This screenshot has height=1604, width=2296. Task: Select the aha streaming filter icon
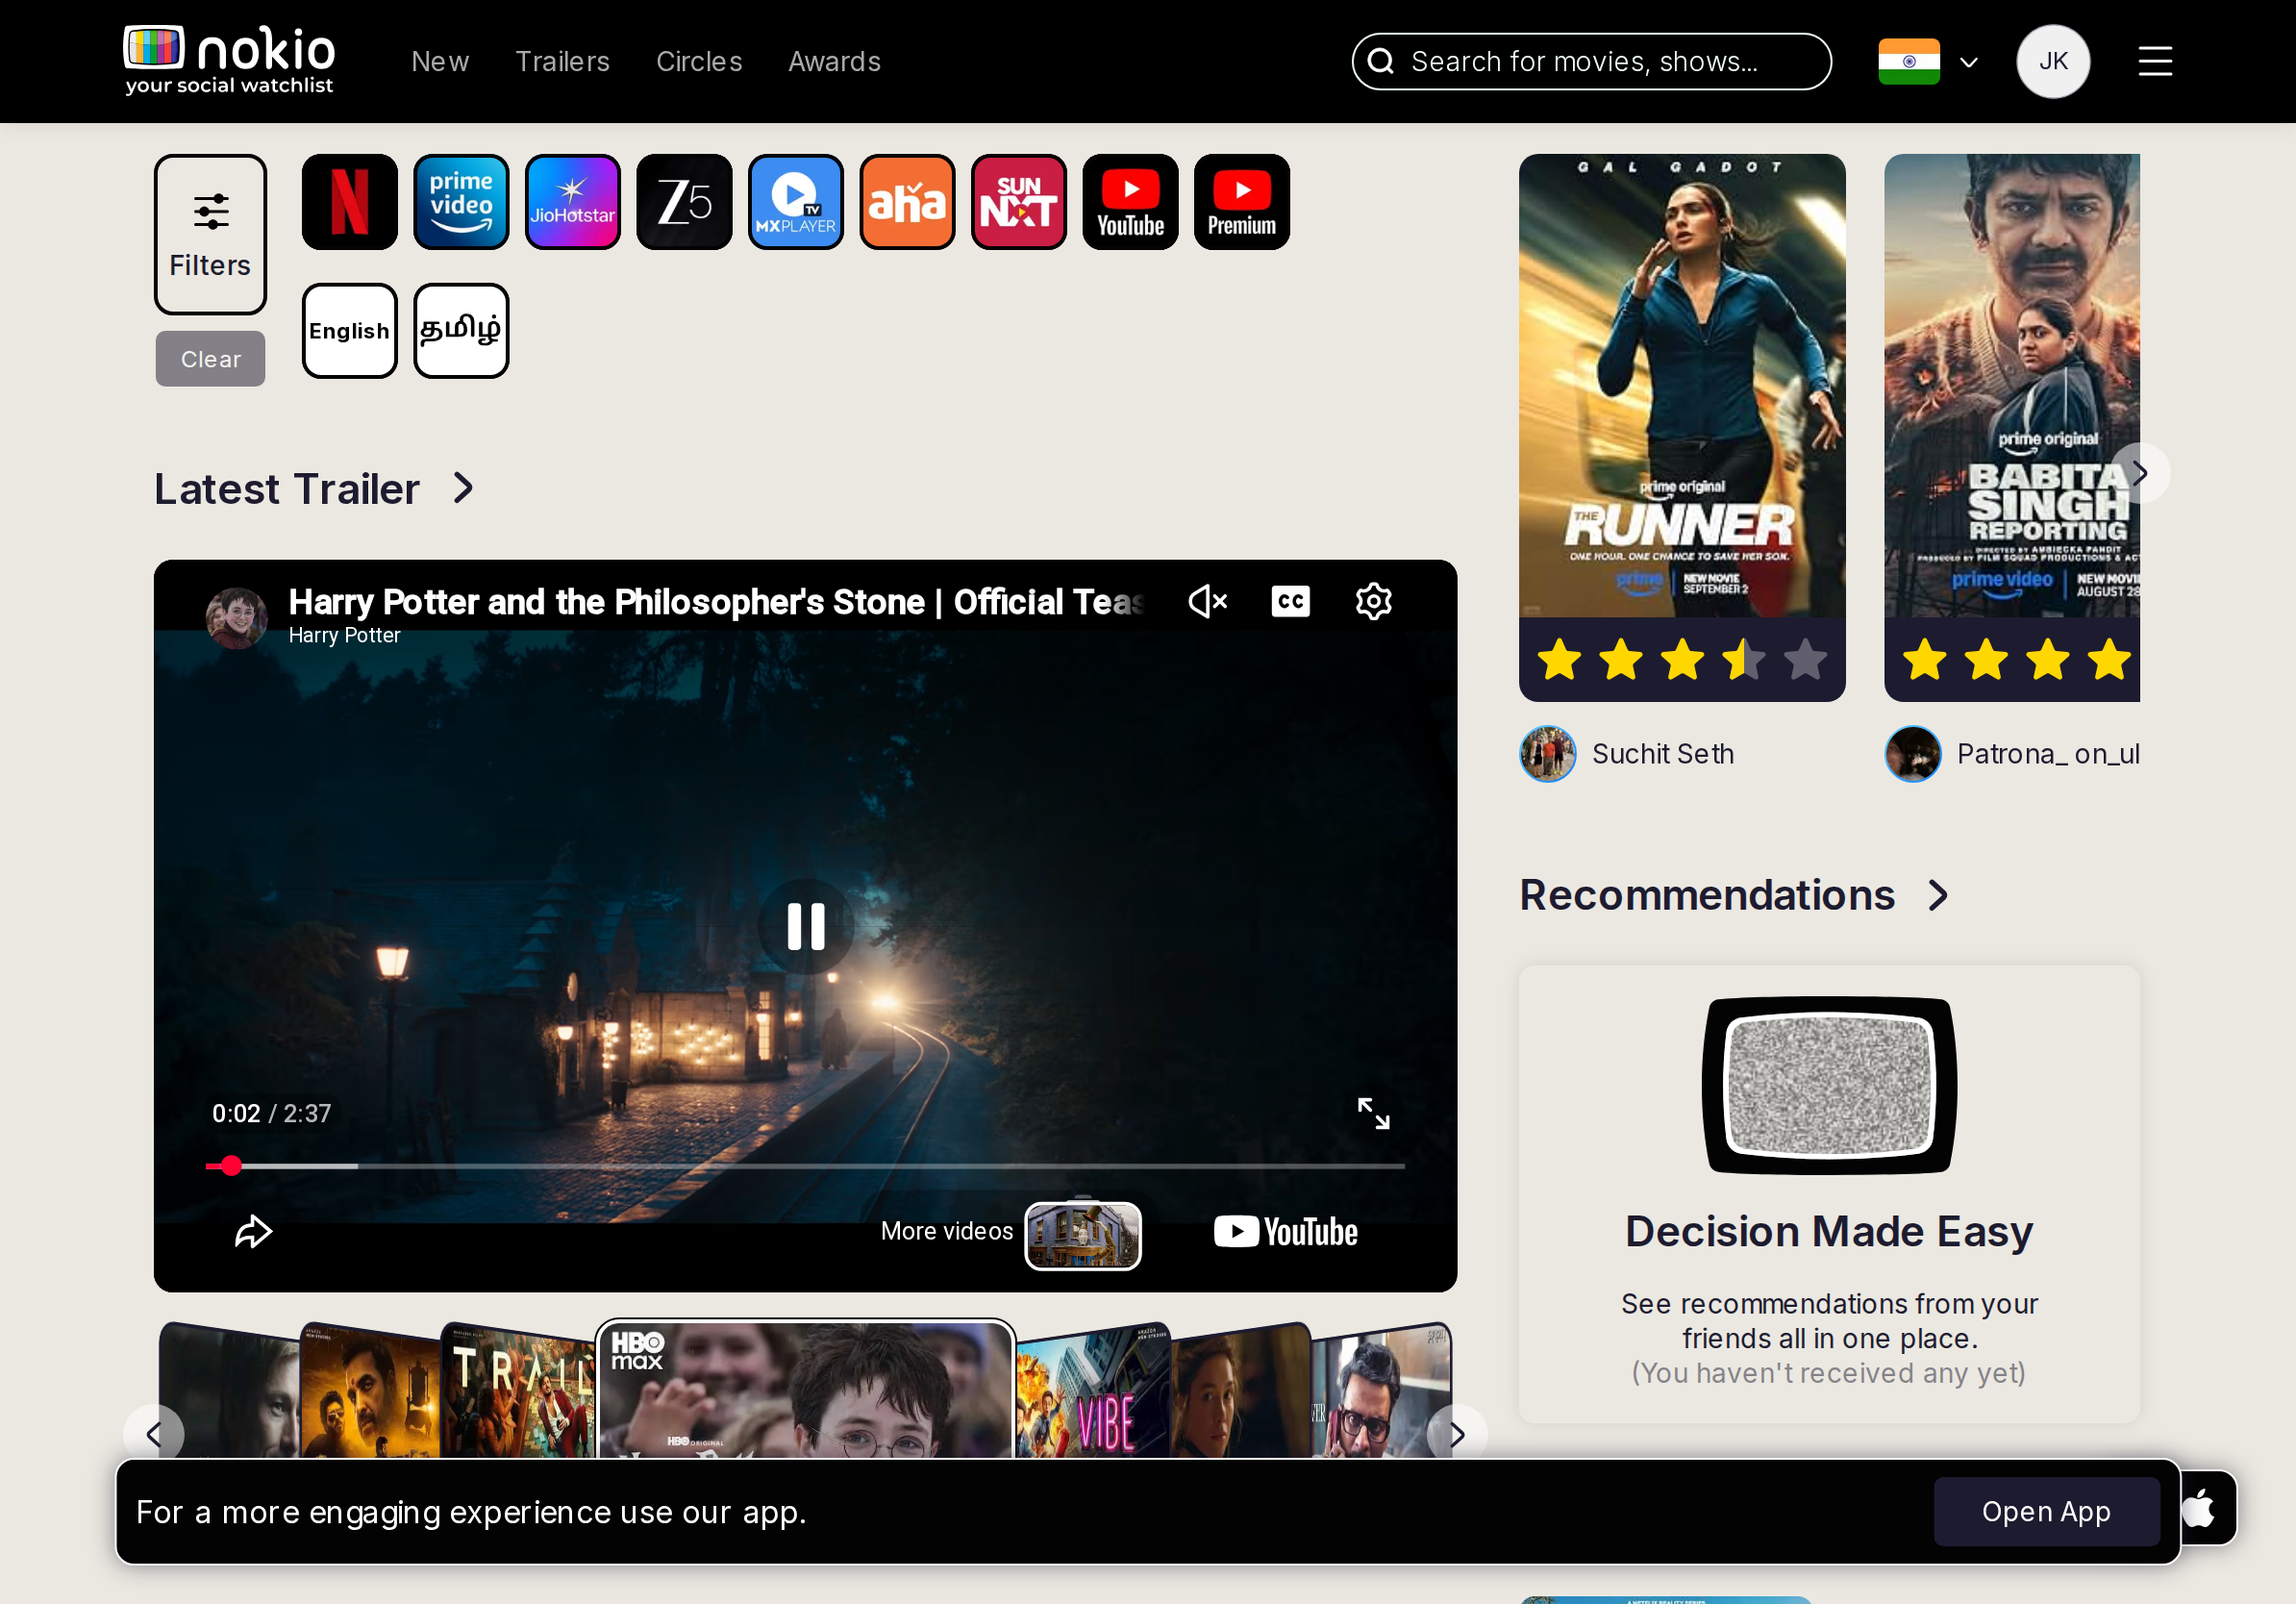(x=907, y=202)
